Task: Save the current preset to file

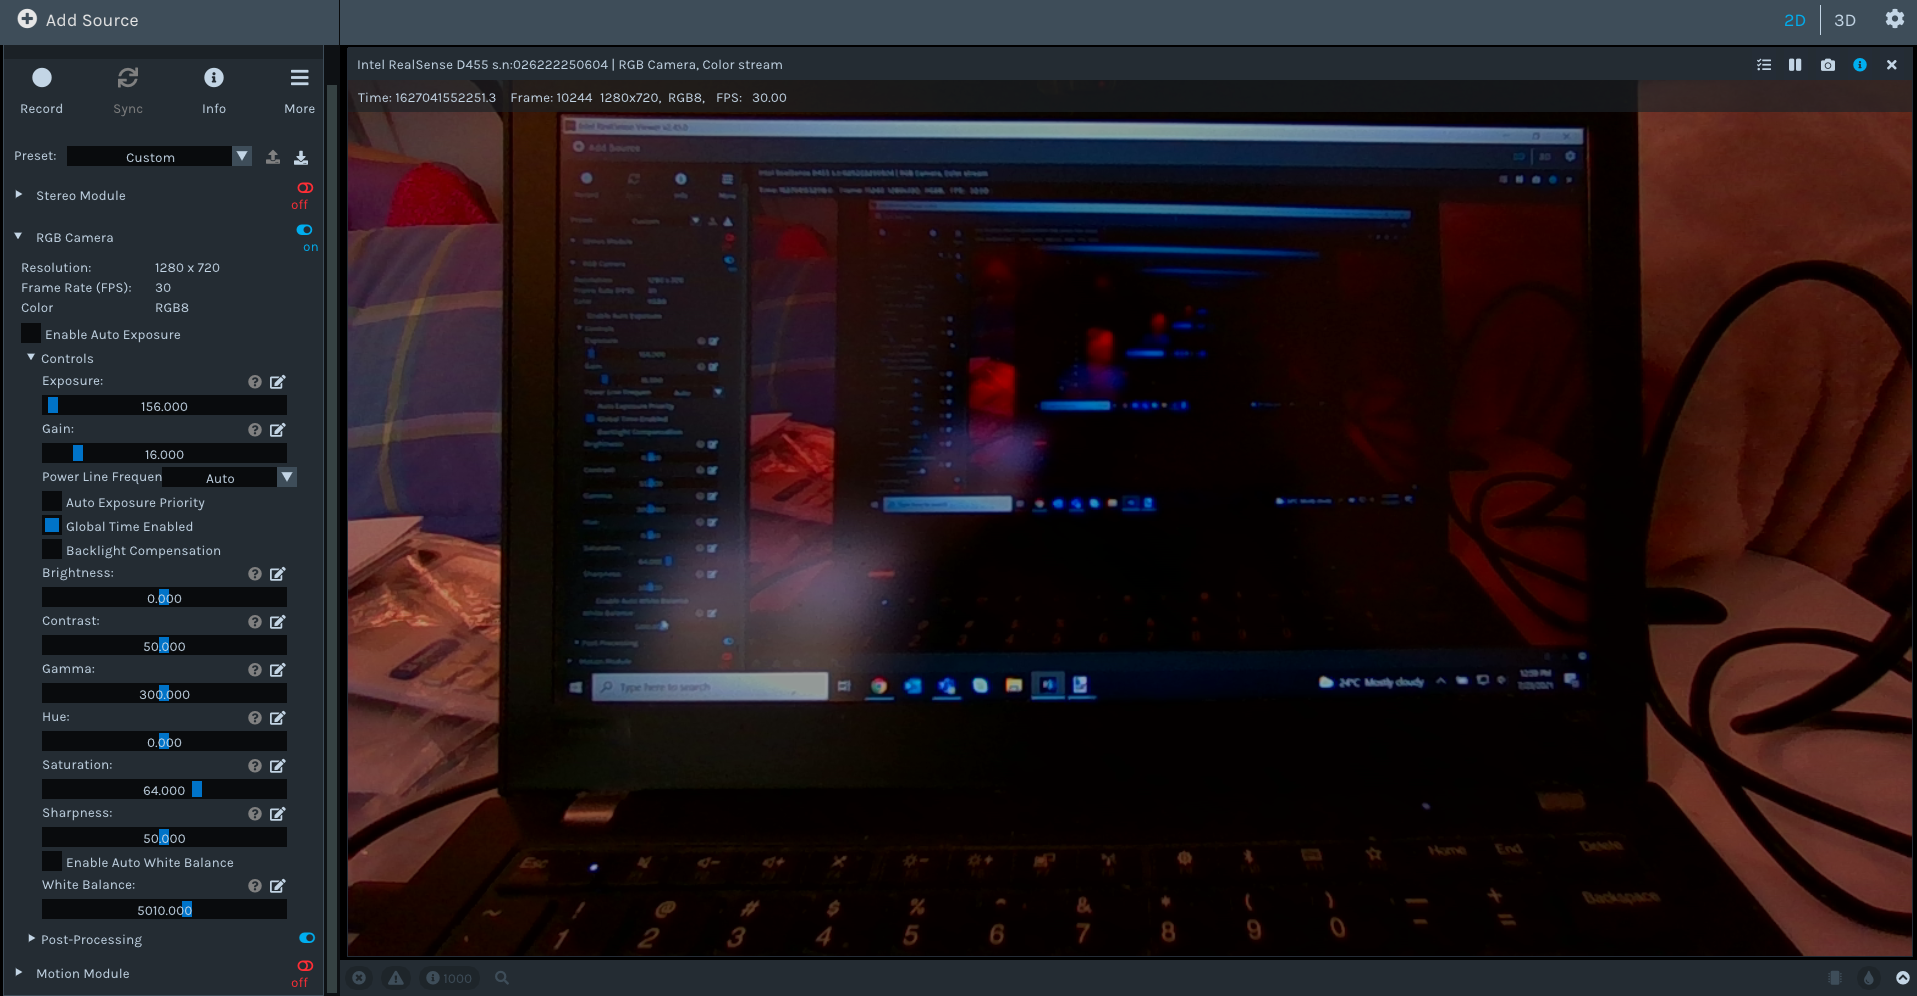Action: pyautogui.click(x=300, y=157)
